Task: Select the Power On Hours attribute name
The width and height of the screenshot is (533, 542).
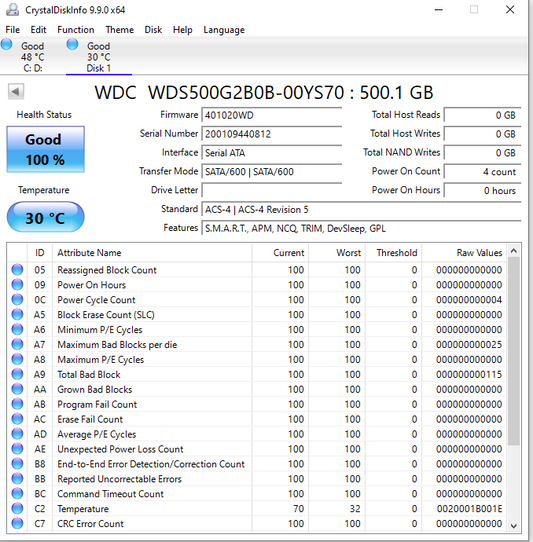Action: (x=92, y=285)
